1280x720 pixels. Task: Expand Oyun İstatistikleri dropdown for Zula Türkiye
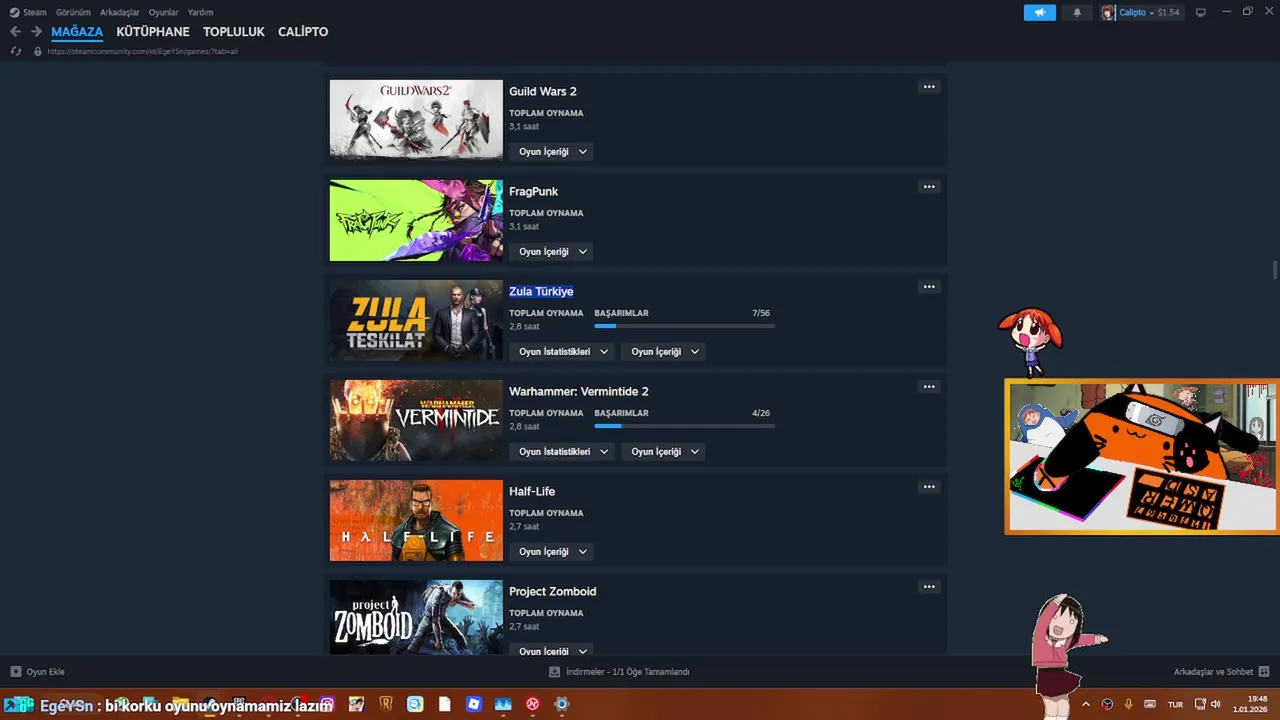pyautogui.click(x=563, y=352)
